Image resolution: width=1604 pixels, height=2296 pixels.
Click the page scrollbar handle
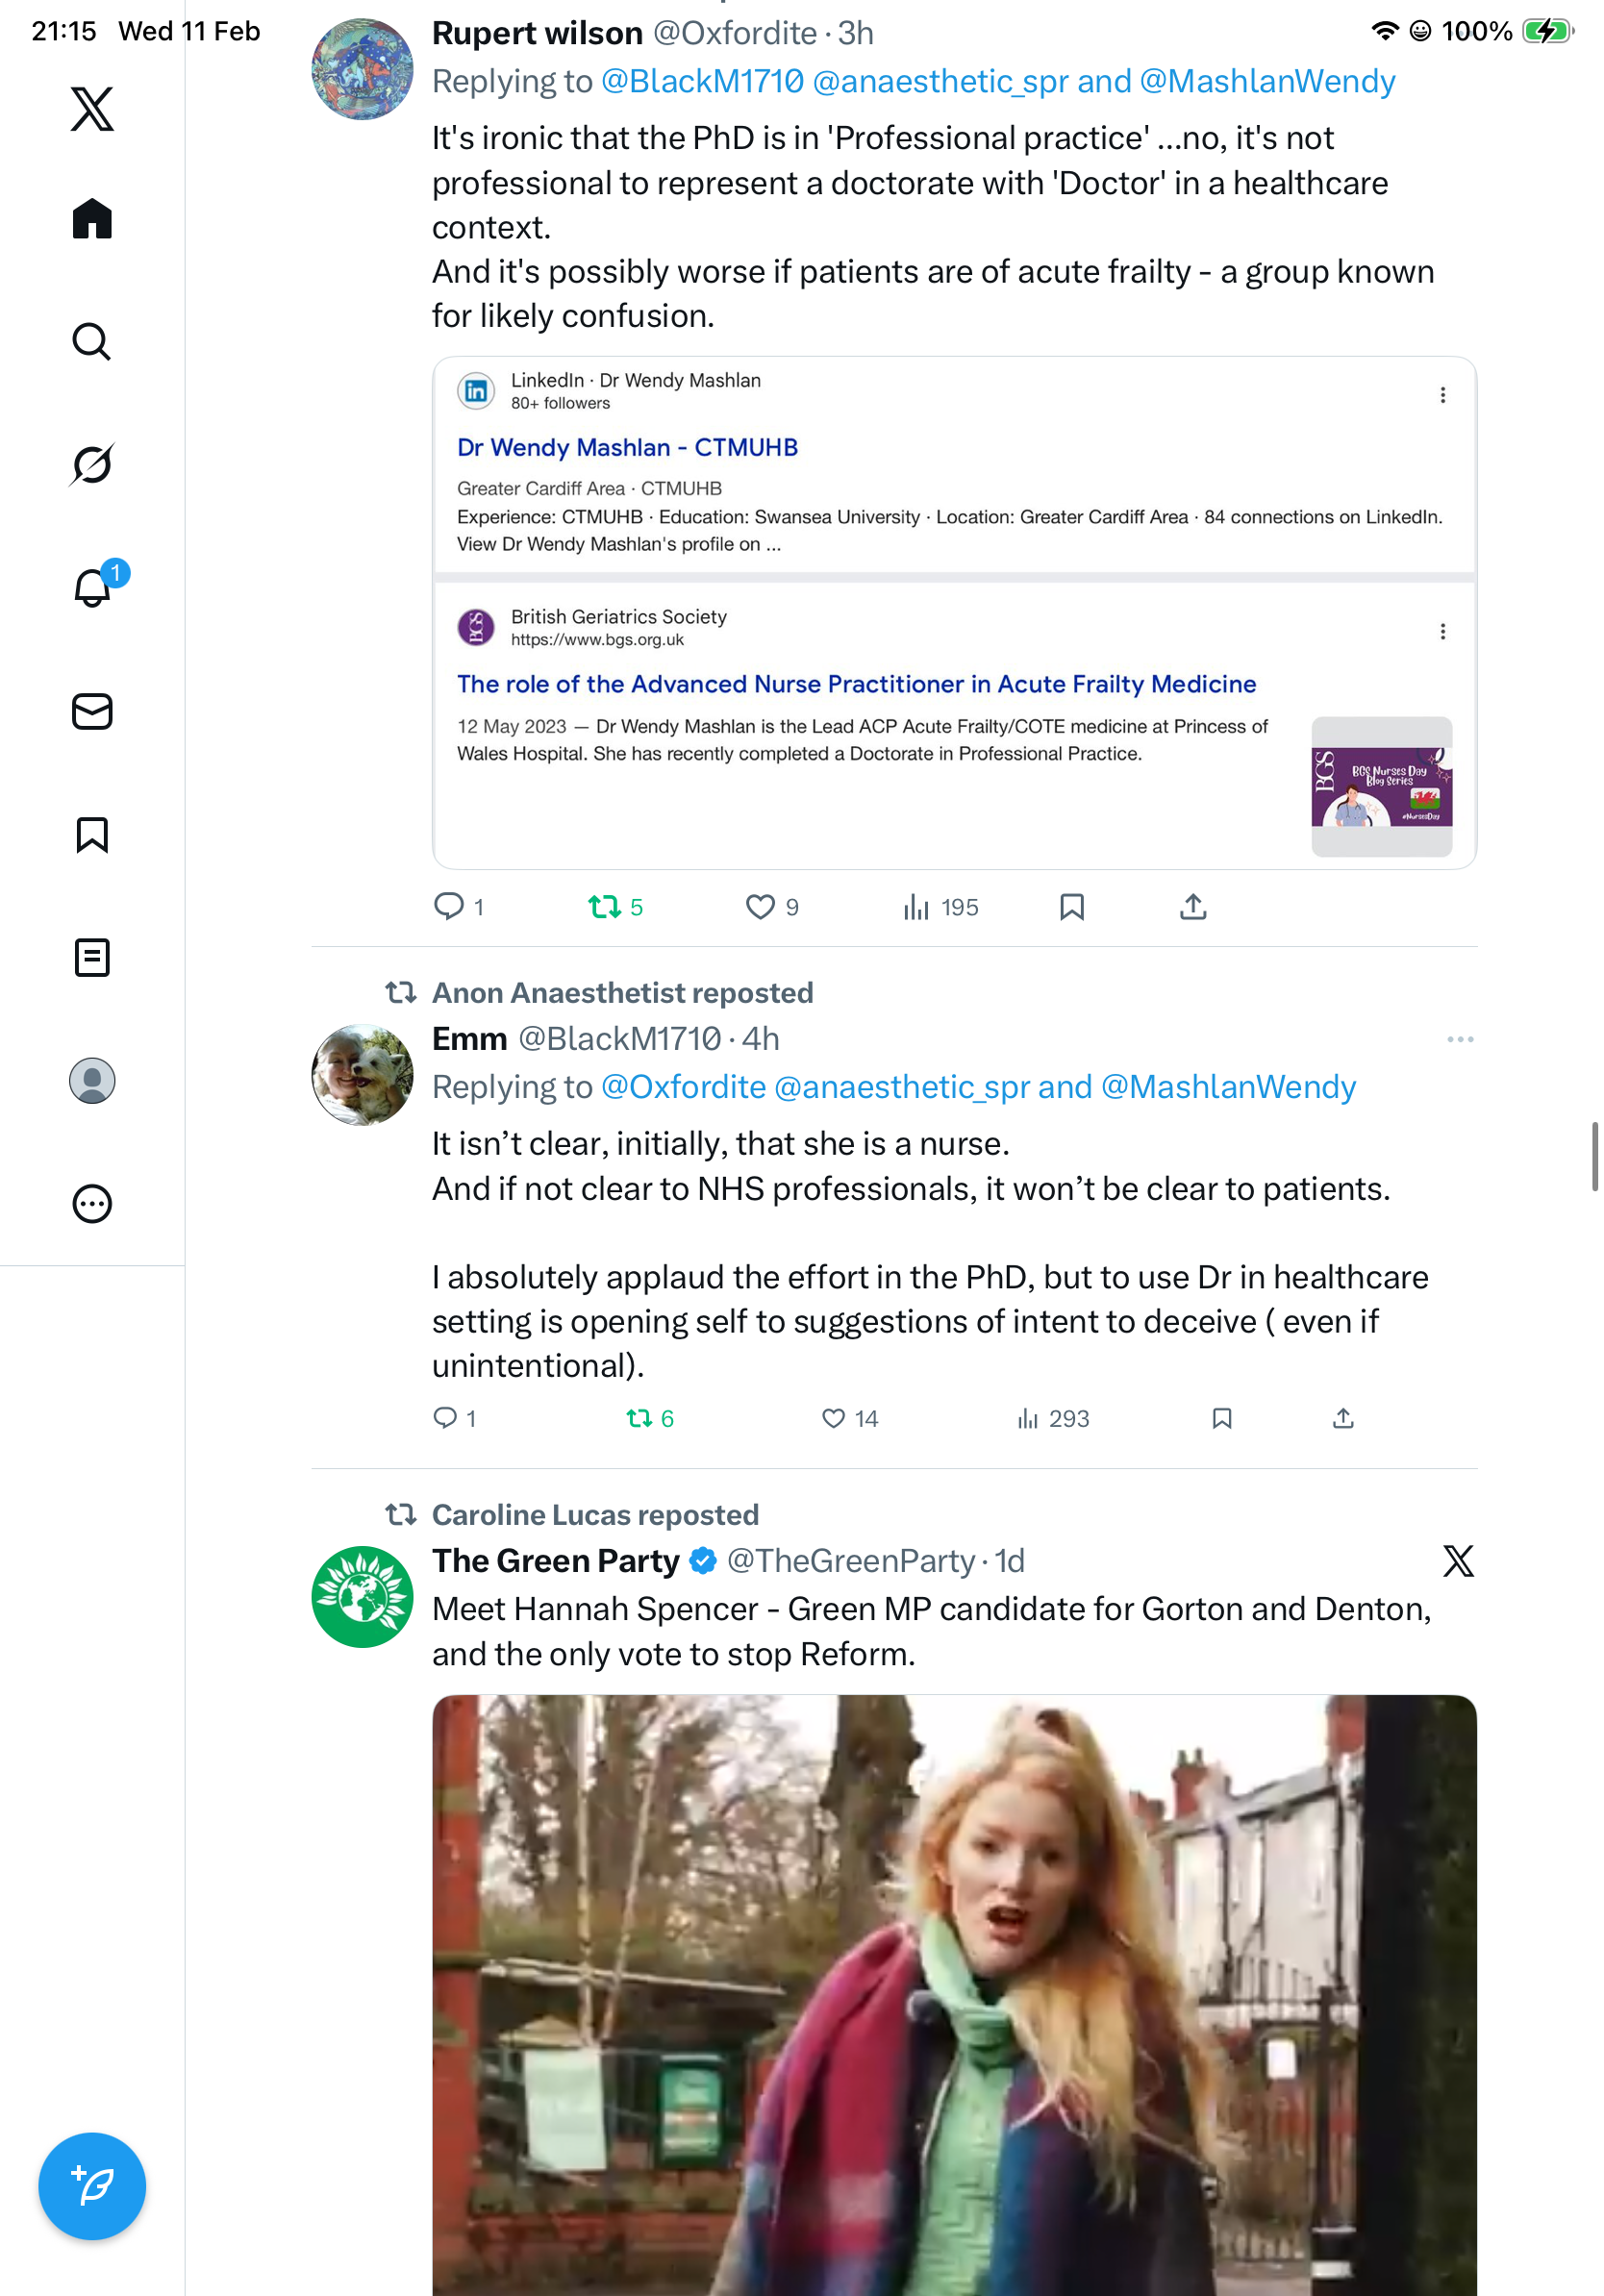point(1595,1156)
